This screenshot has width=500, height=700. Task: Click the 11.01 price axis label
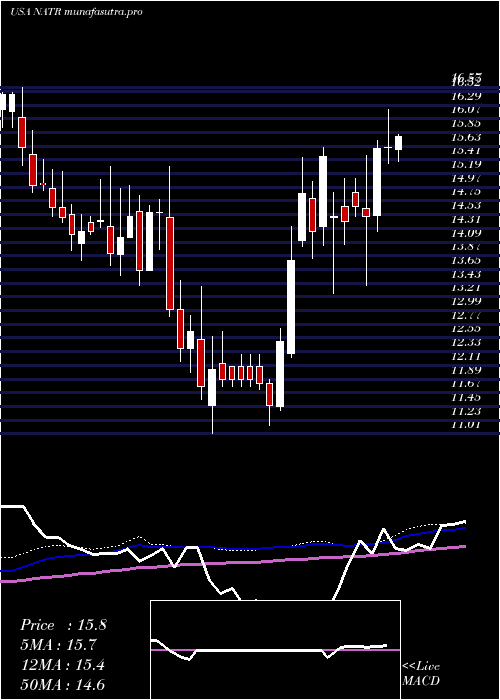pyautogui.click(x=466, y=425)
